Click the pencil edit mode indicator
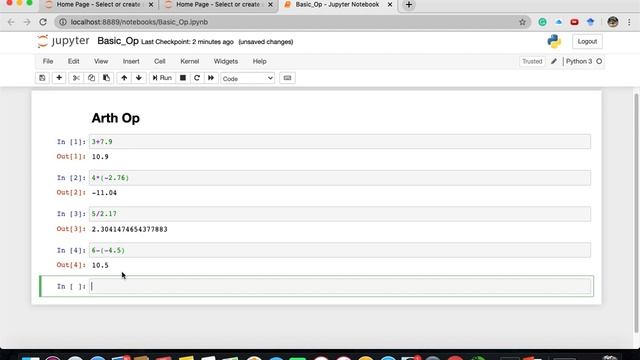The width and height of the screenshot is (640, 360). 554,61
